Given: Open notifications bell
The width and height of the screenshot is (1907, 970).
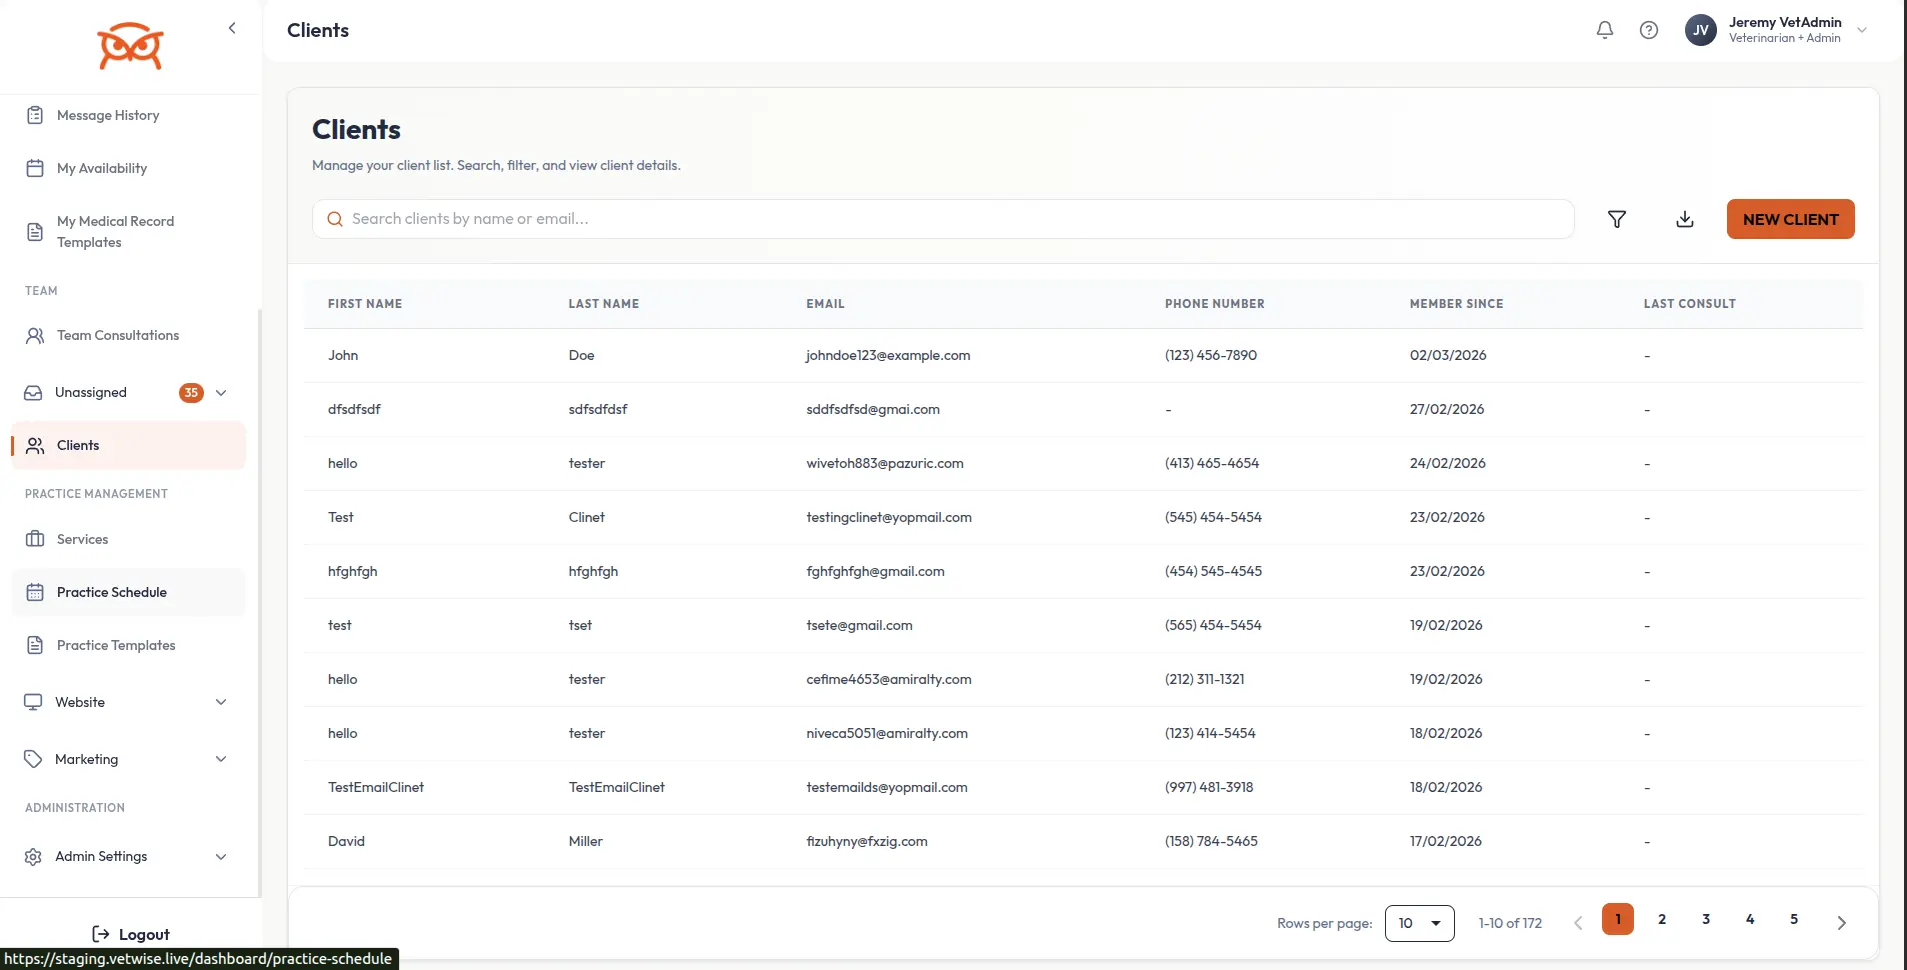Looking at the screenshot, I should coord(1605,30).
